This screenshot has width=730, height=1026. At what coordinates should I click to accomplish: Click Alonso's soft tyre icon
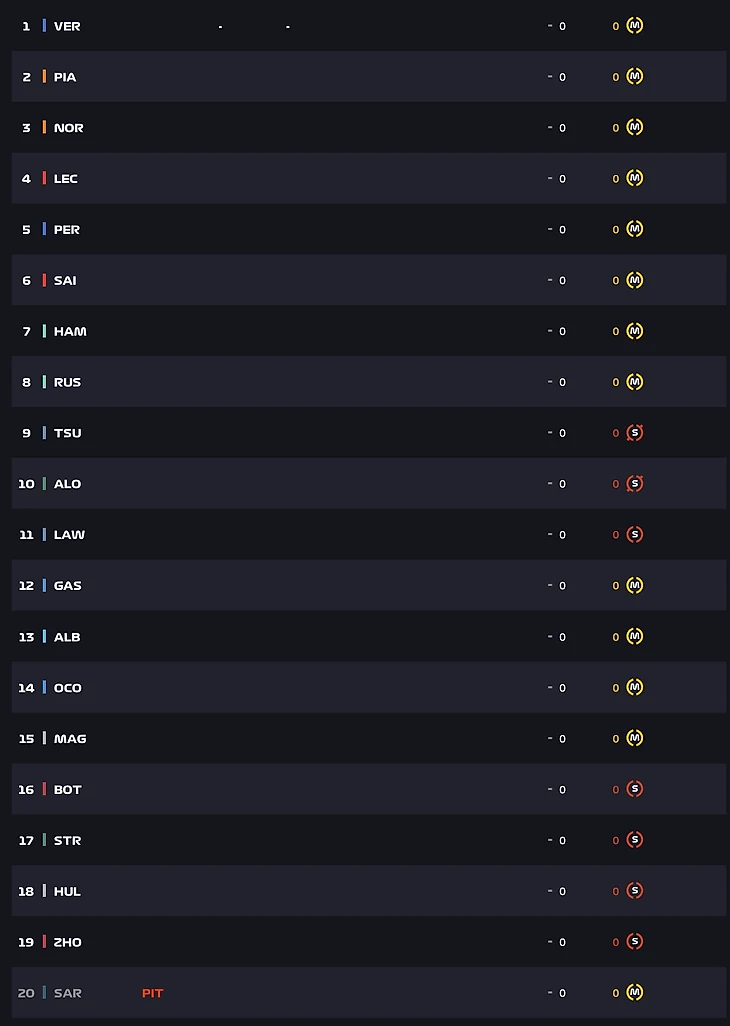634,484
